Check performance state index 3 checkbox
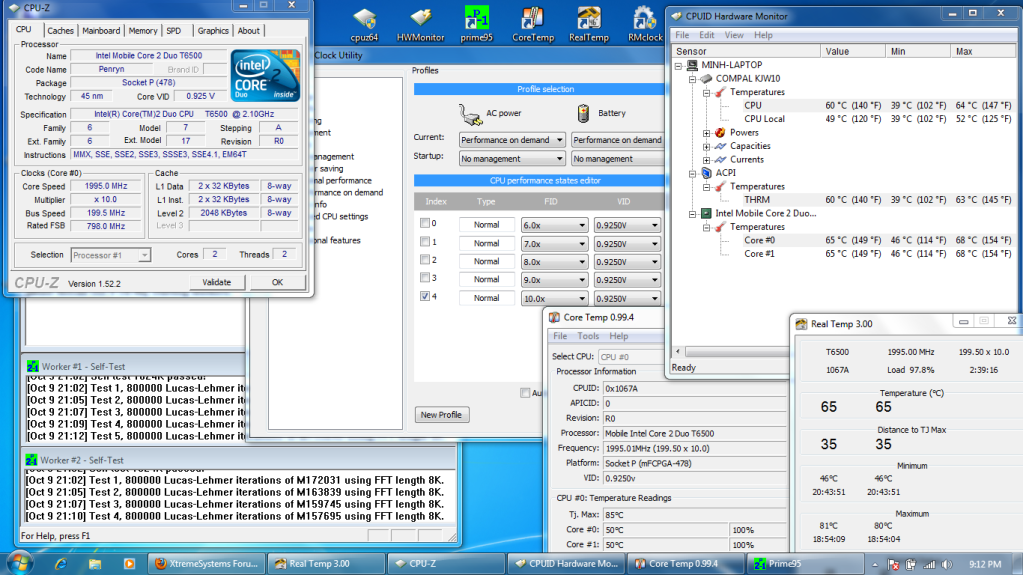 coord(425,277)
